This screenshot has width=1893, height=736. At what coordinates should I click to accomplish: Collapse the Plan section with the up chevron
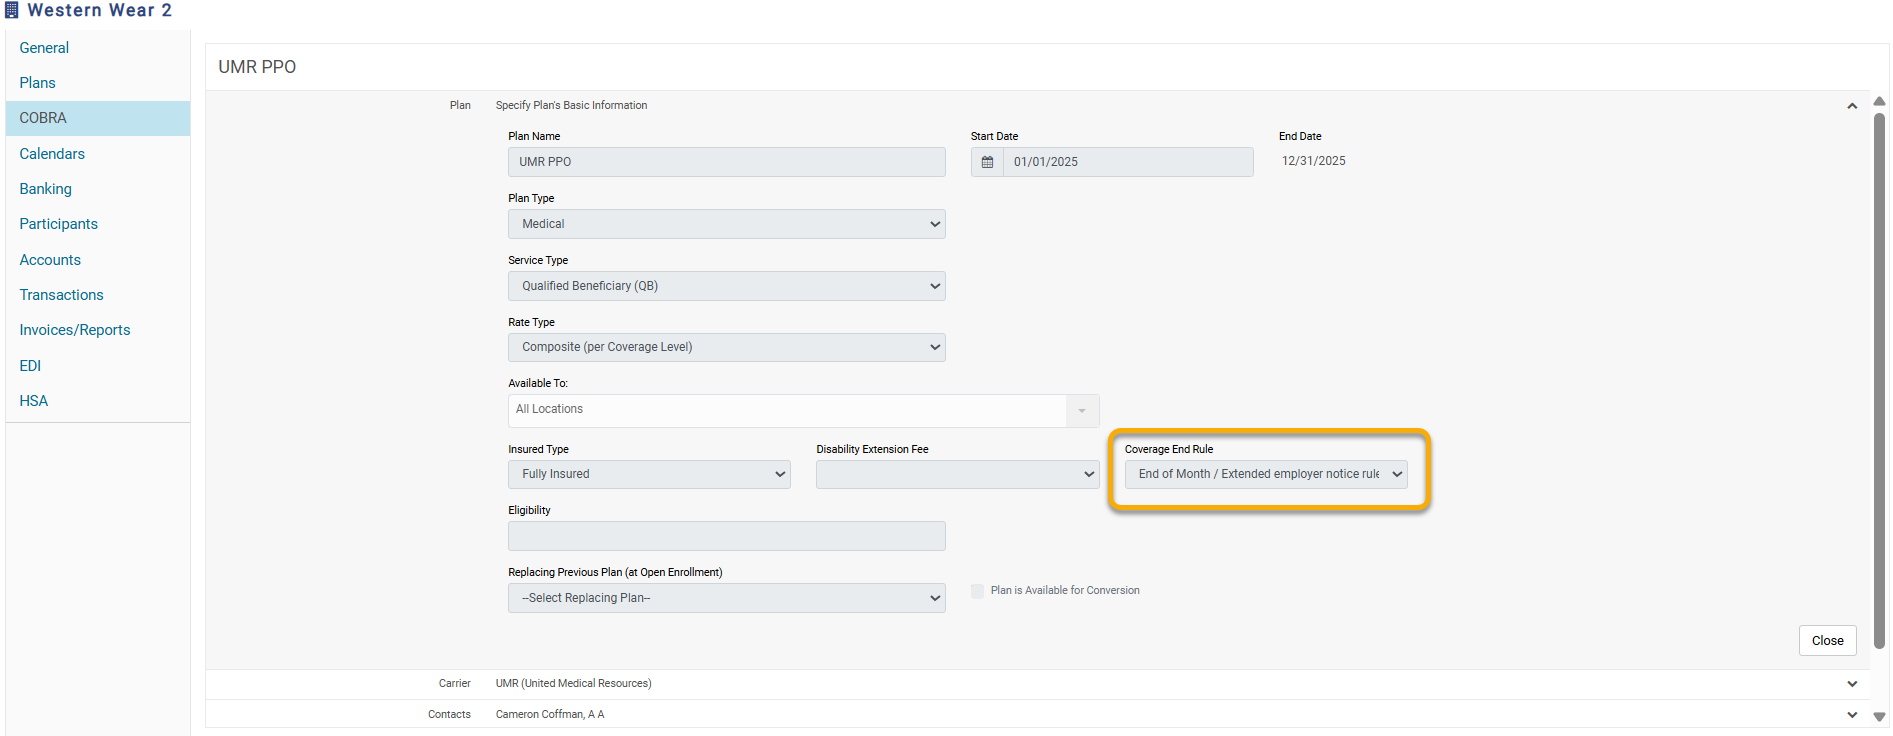tap(1851, 106)
